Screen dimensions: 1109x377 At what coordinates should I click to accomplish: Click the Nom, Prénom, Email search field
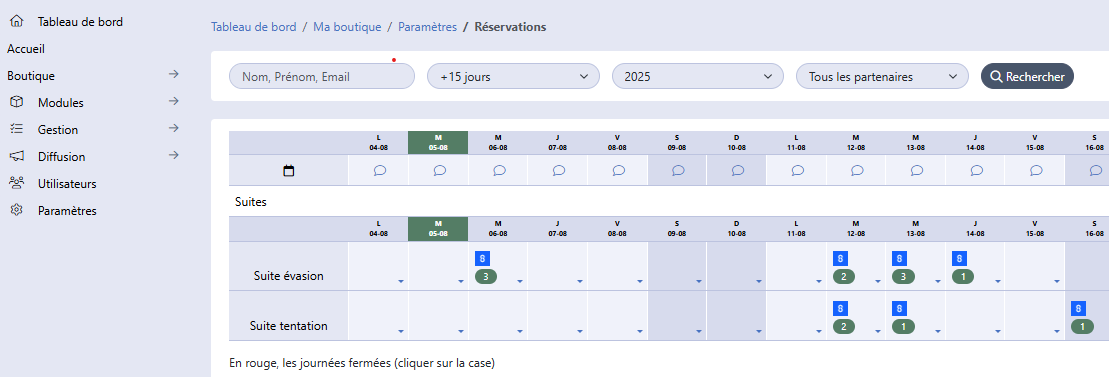pos(322,76)
